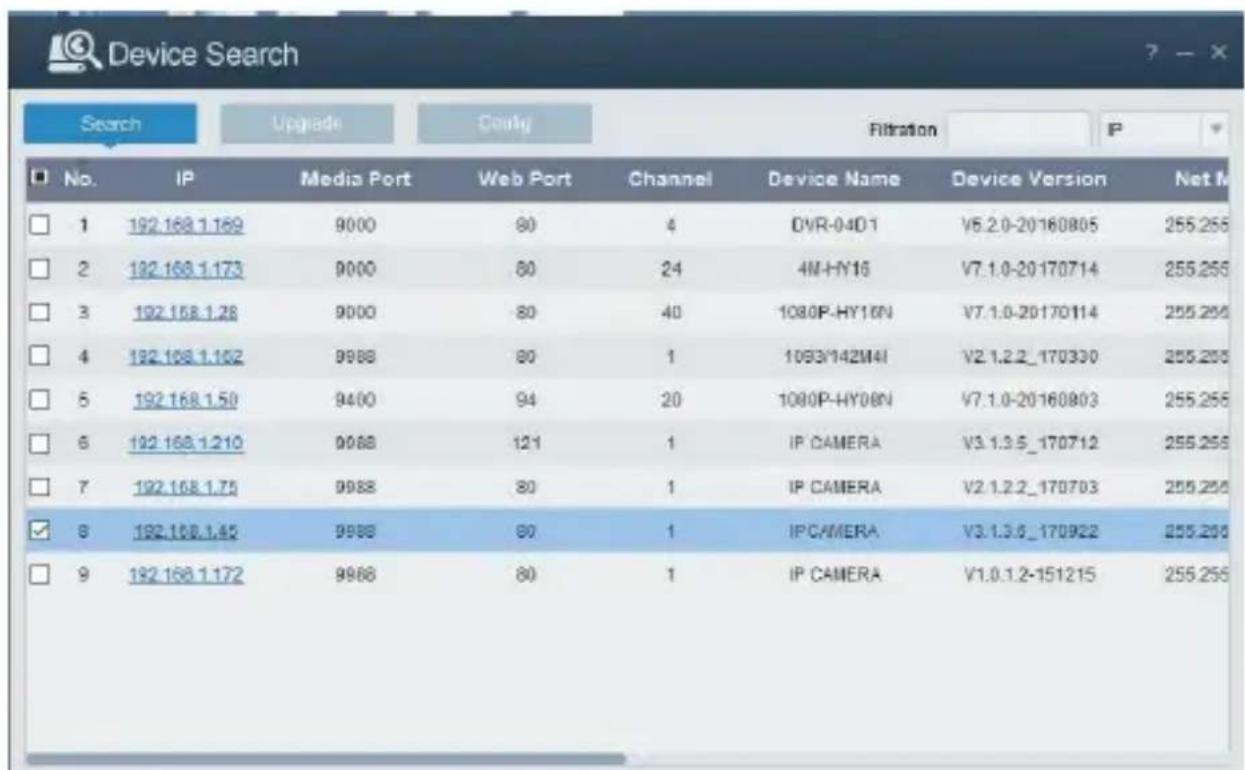Open the IP filter type dropdown

(x=1163, y=129)
